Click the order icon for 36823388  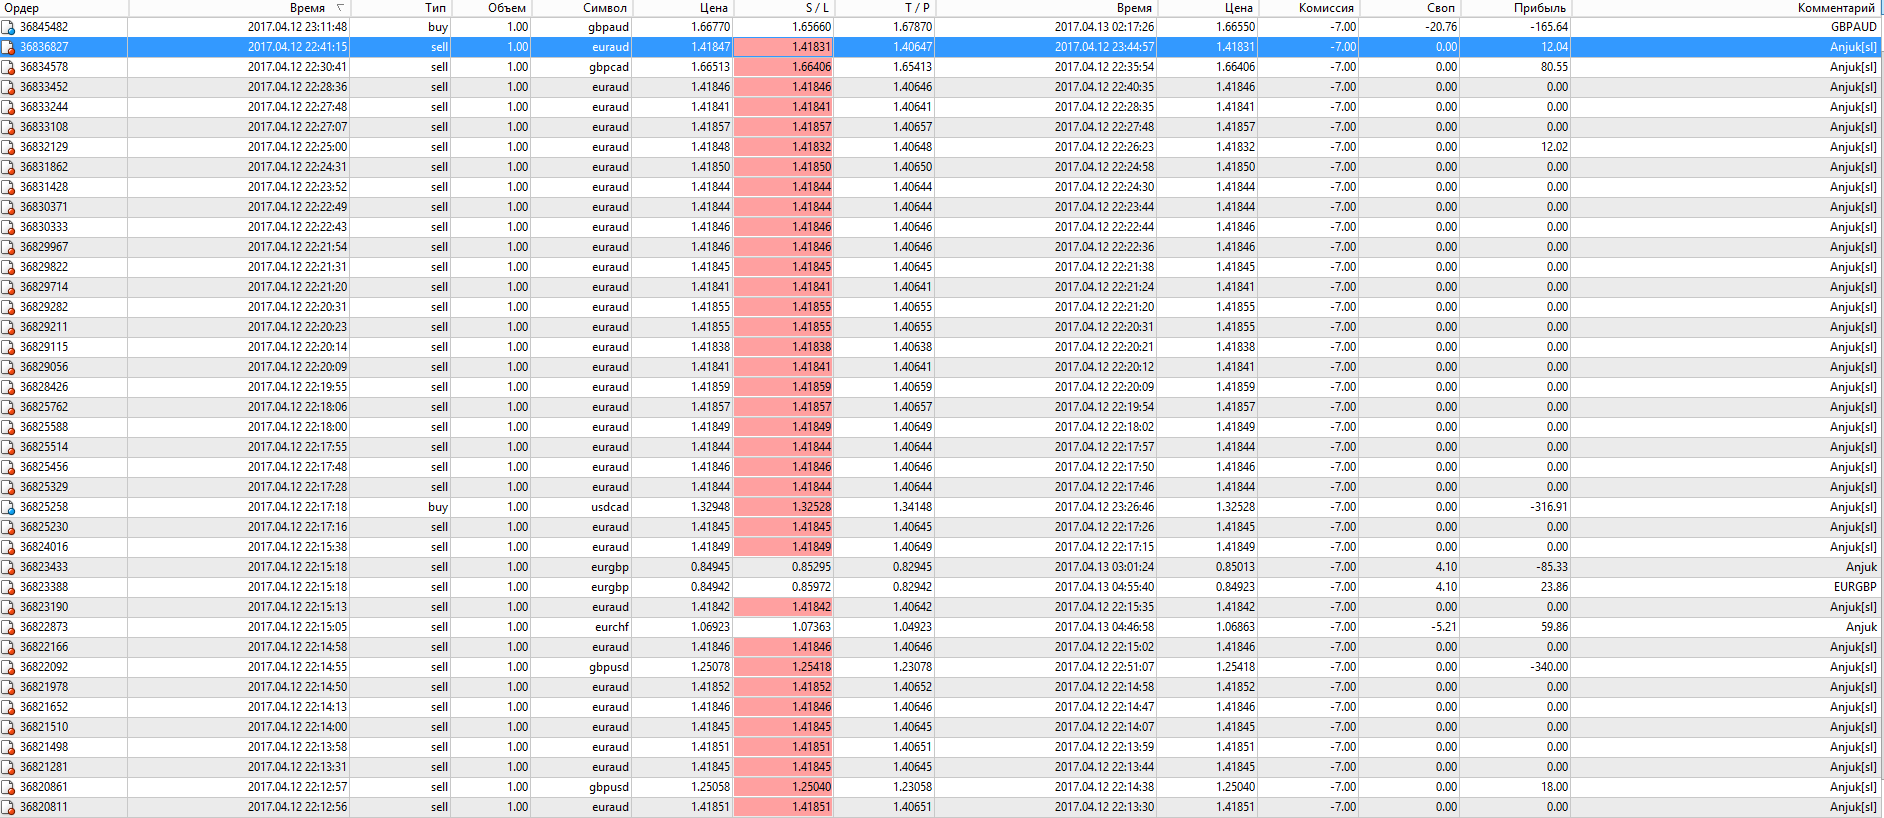(8, 587)
